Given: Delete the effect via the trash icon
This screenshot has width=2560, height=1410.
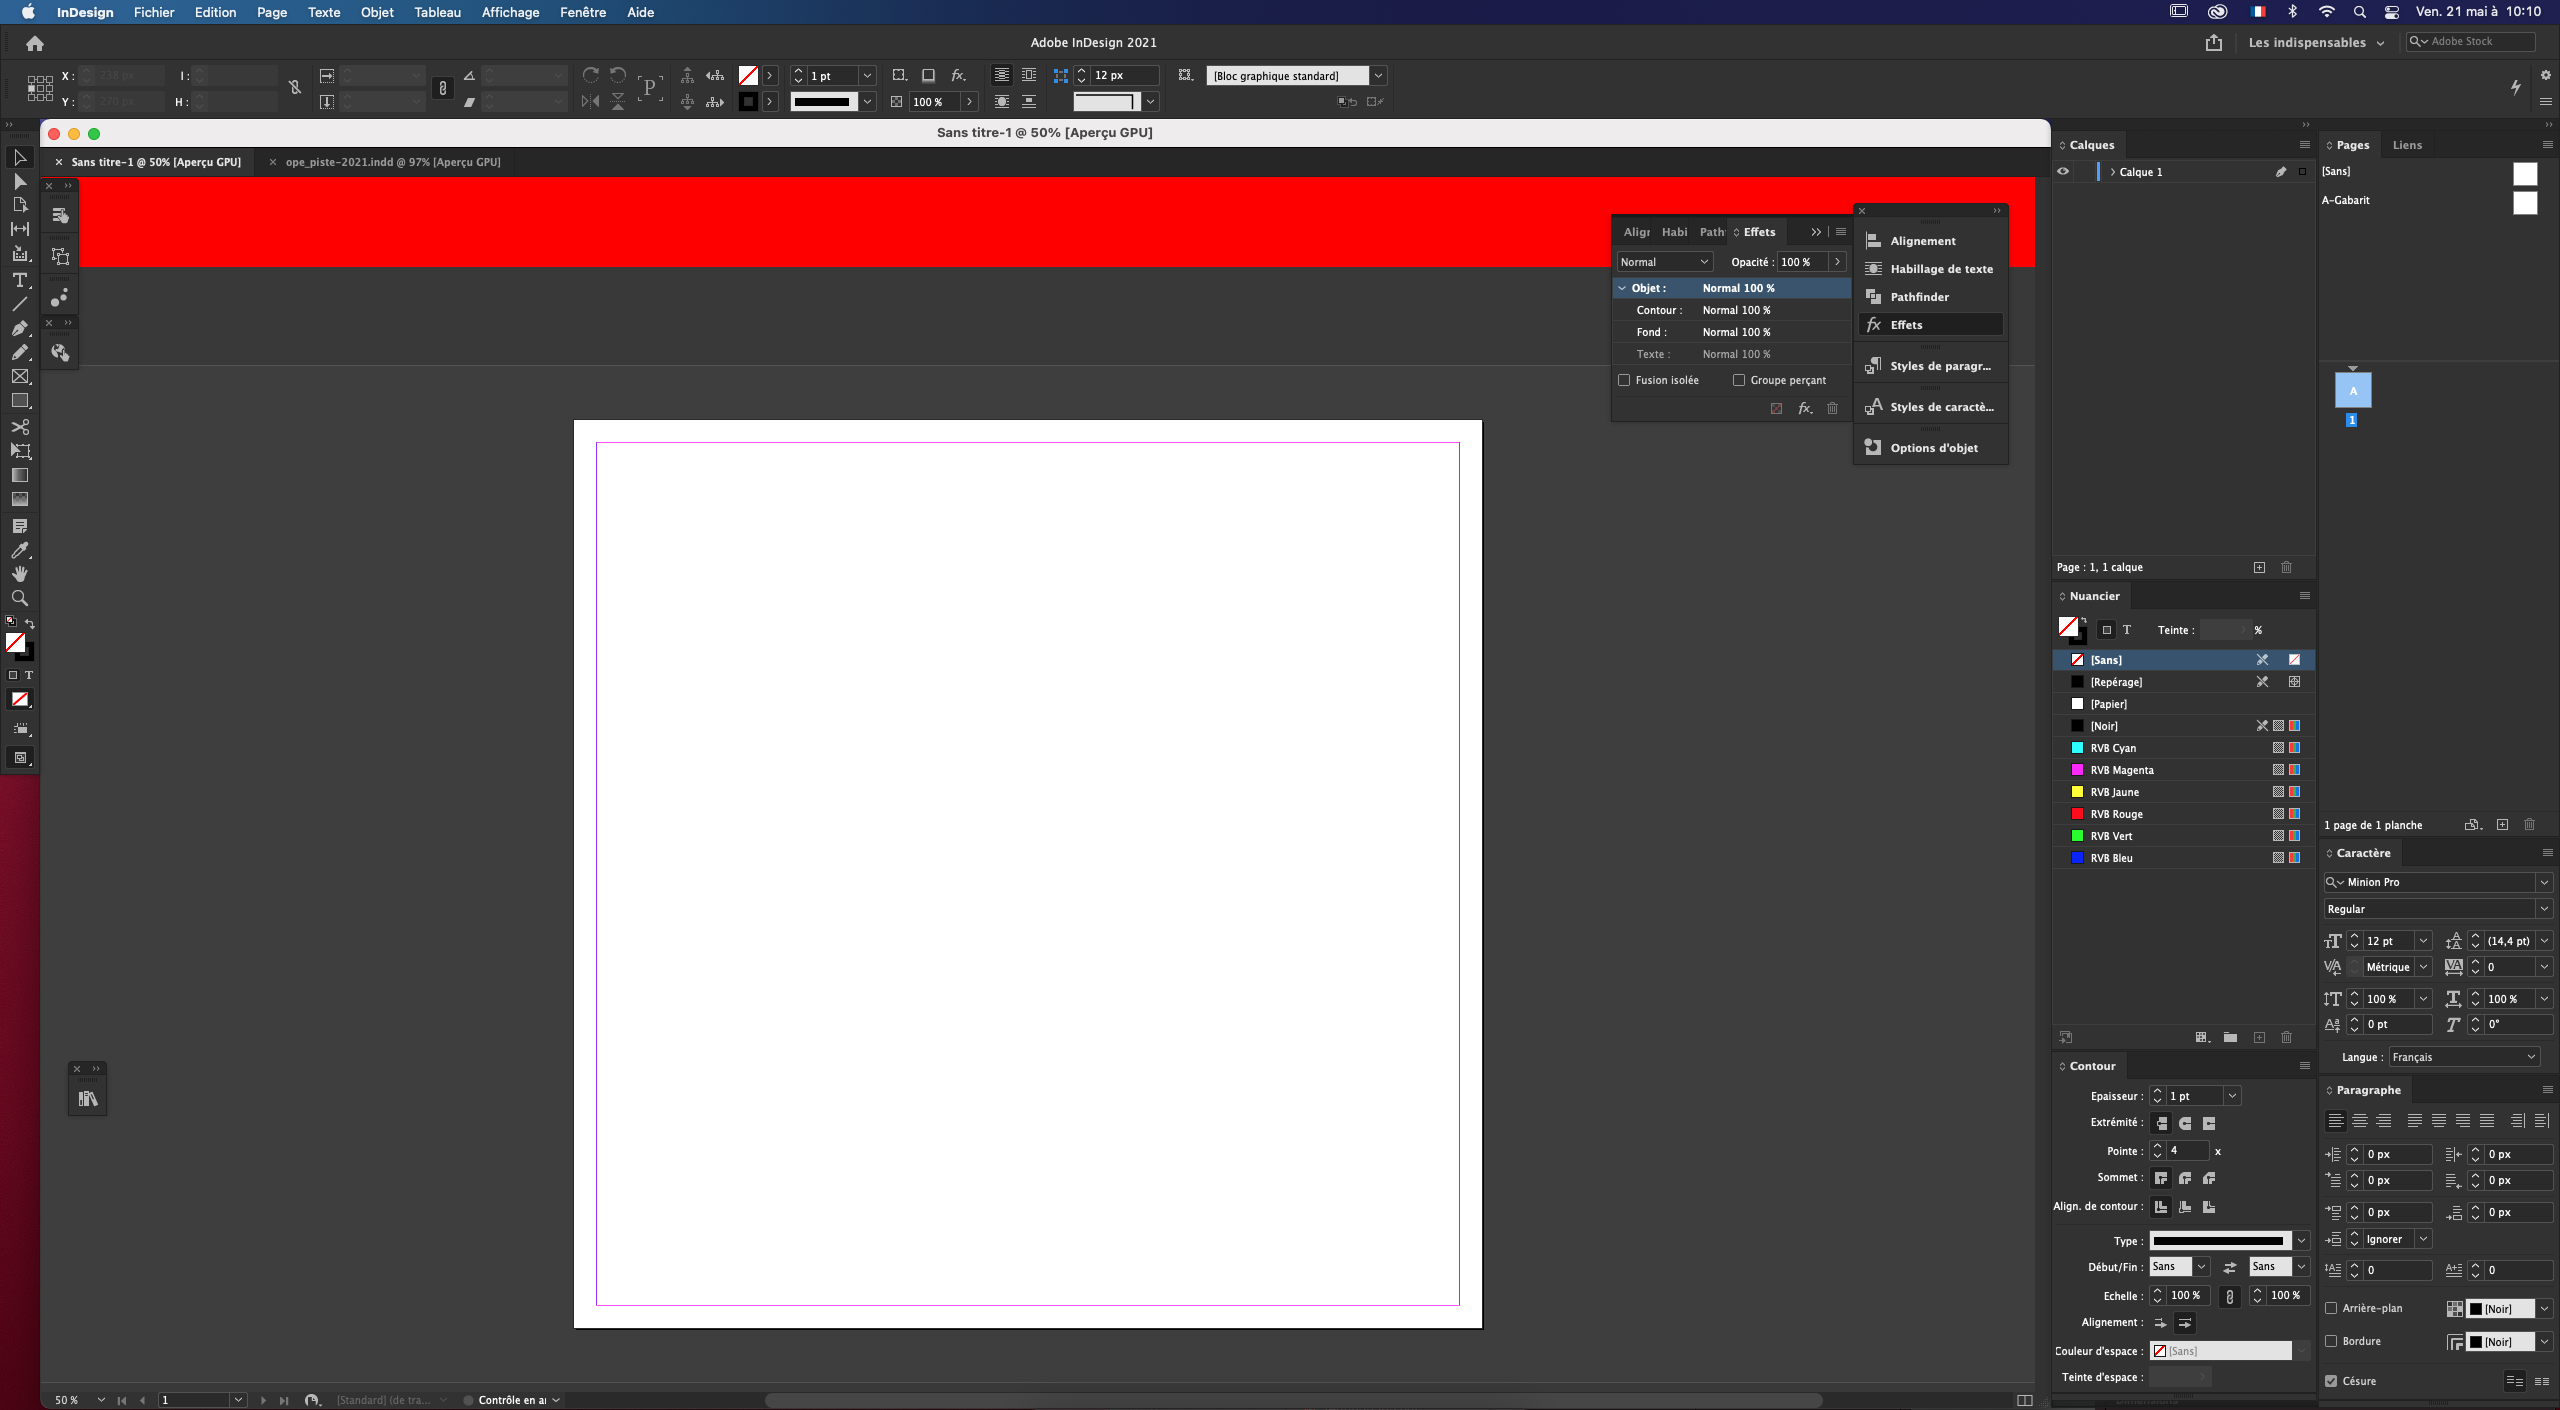Looking at the screenshot, I should tap(1832, 408).
